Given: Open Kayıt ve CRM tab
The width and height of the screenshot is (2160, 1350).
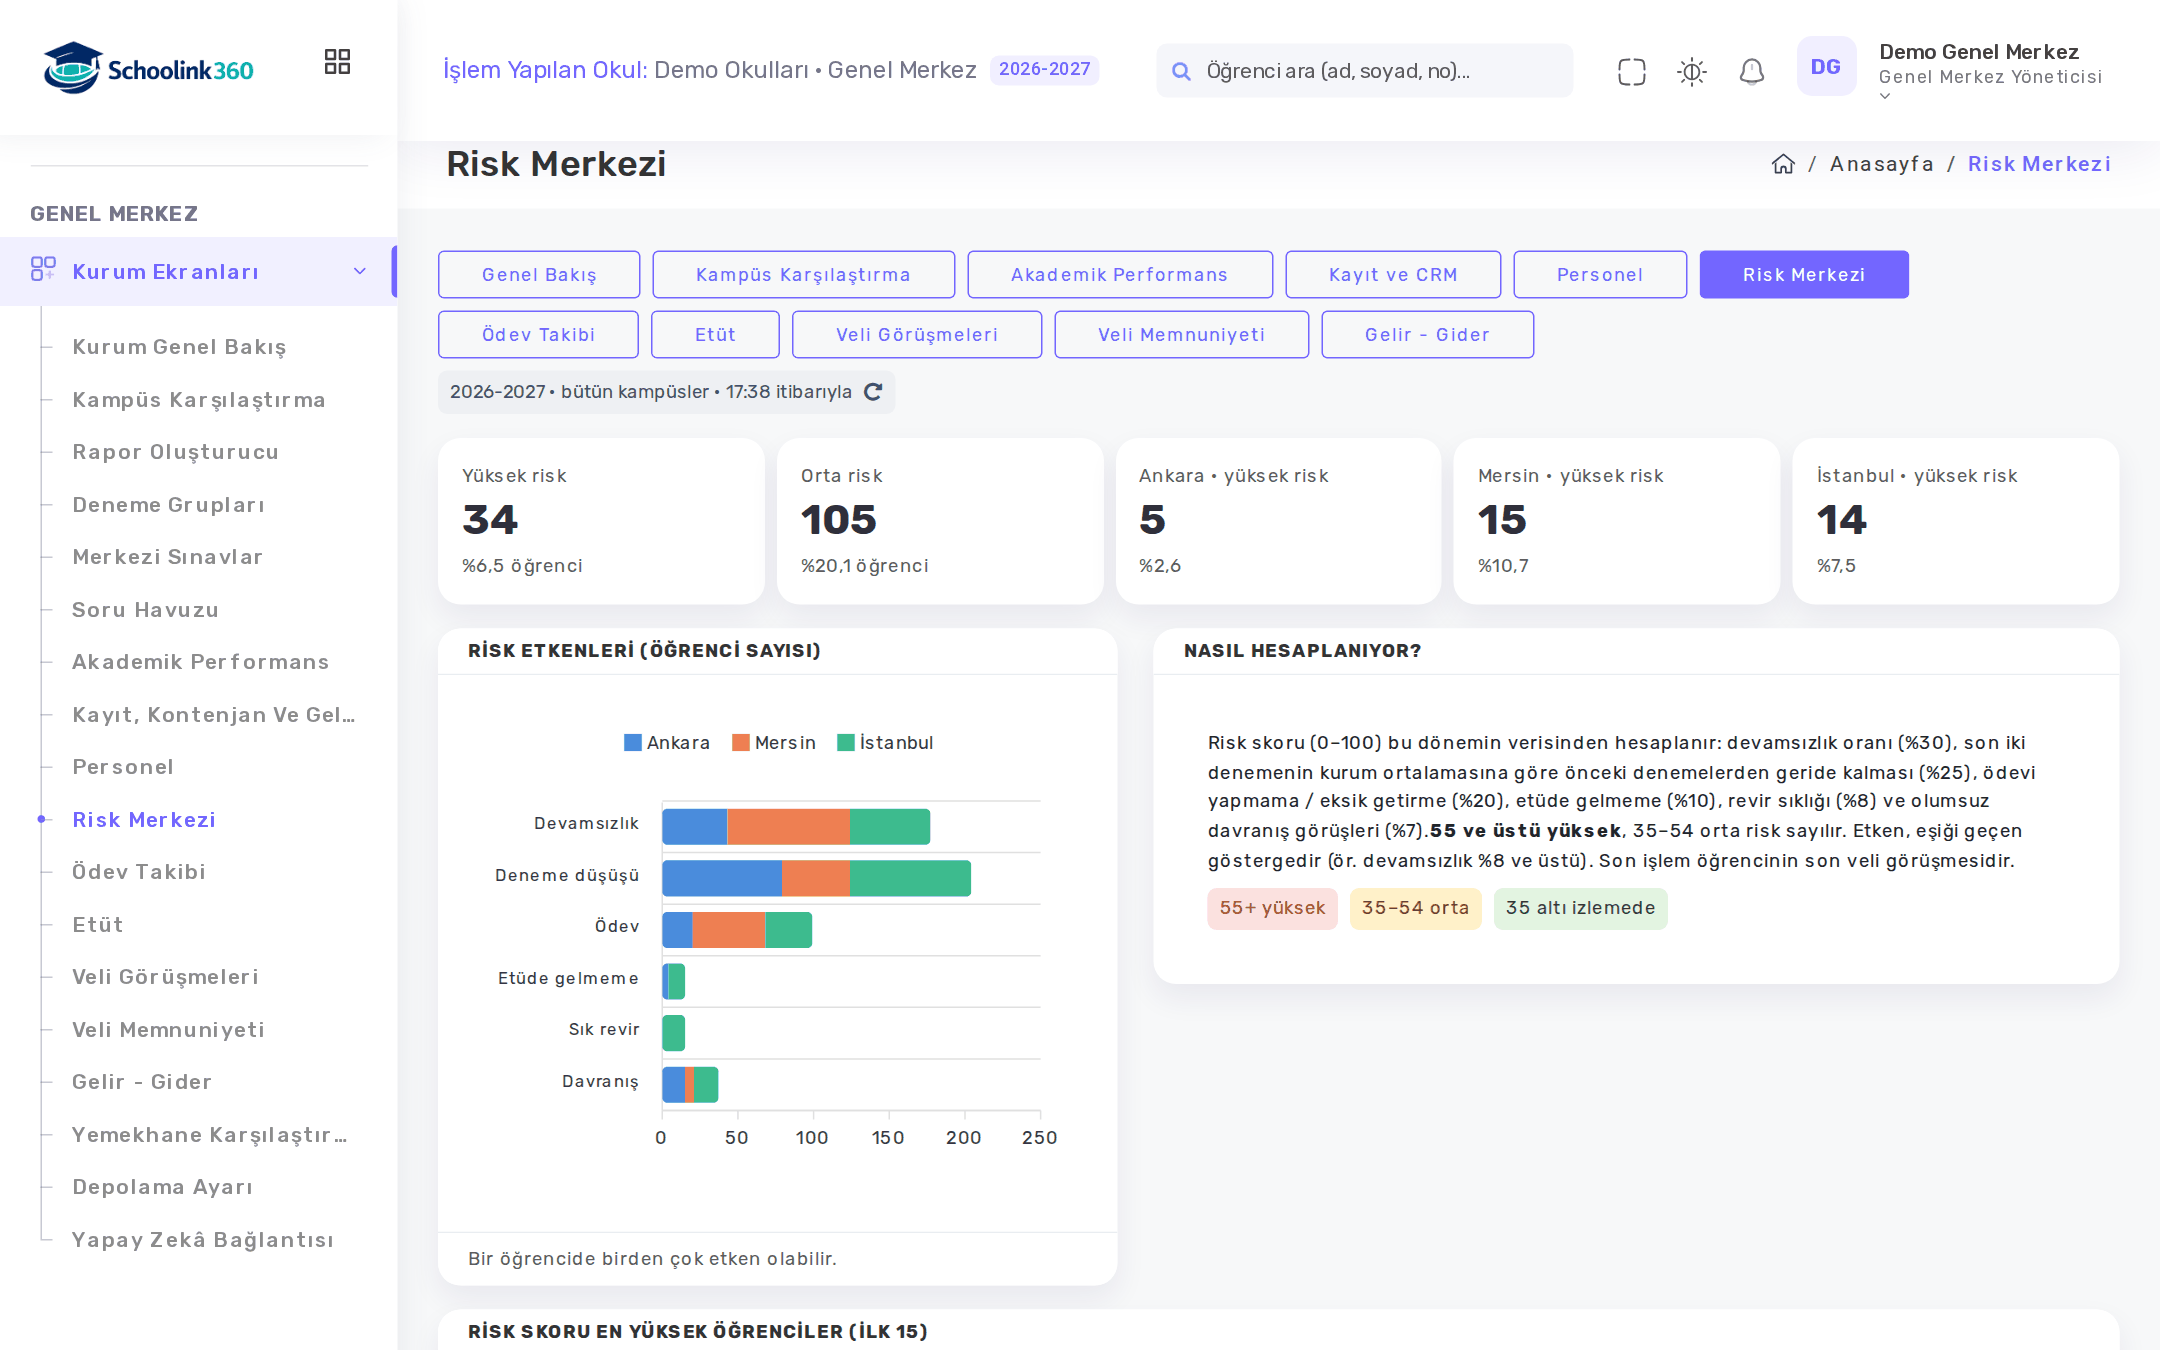Looking at the screenshot, I should tap(1393, 274).
